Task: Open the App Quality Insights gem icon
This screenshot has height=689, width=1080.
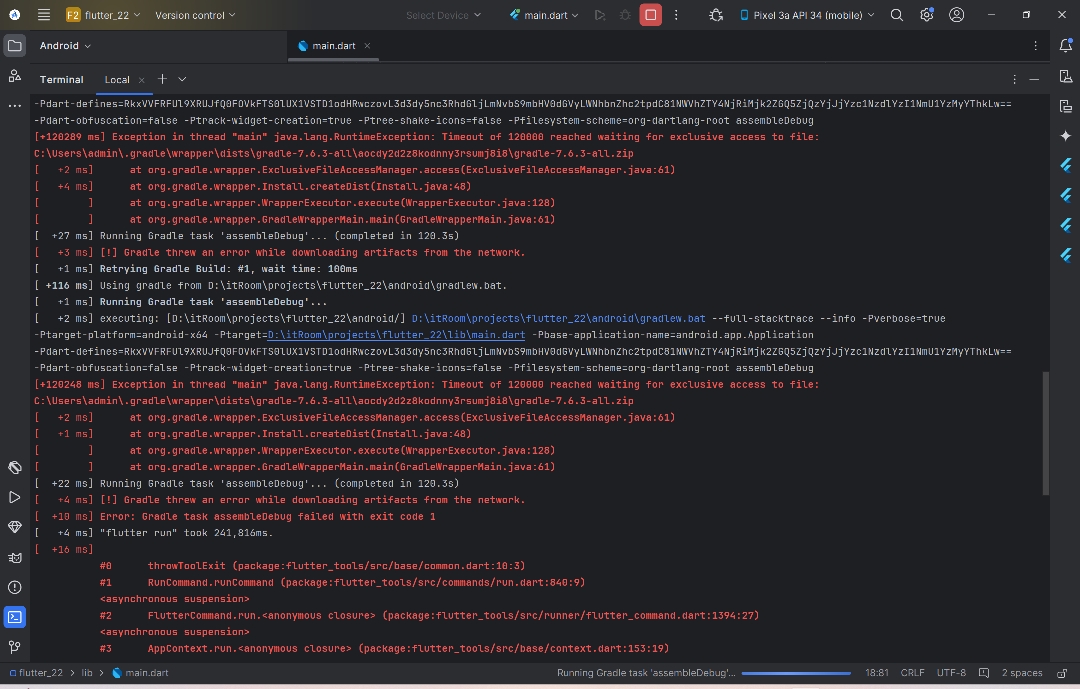Action: coord(14,527)
